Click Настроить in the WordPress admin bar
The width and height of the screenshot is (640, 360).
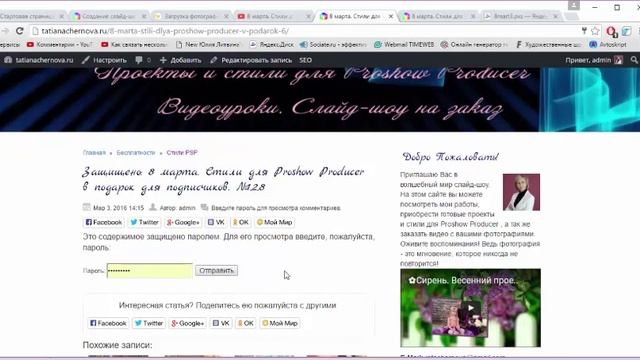click(104, 60)
